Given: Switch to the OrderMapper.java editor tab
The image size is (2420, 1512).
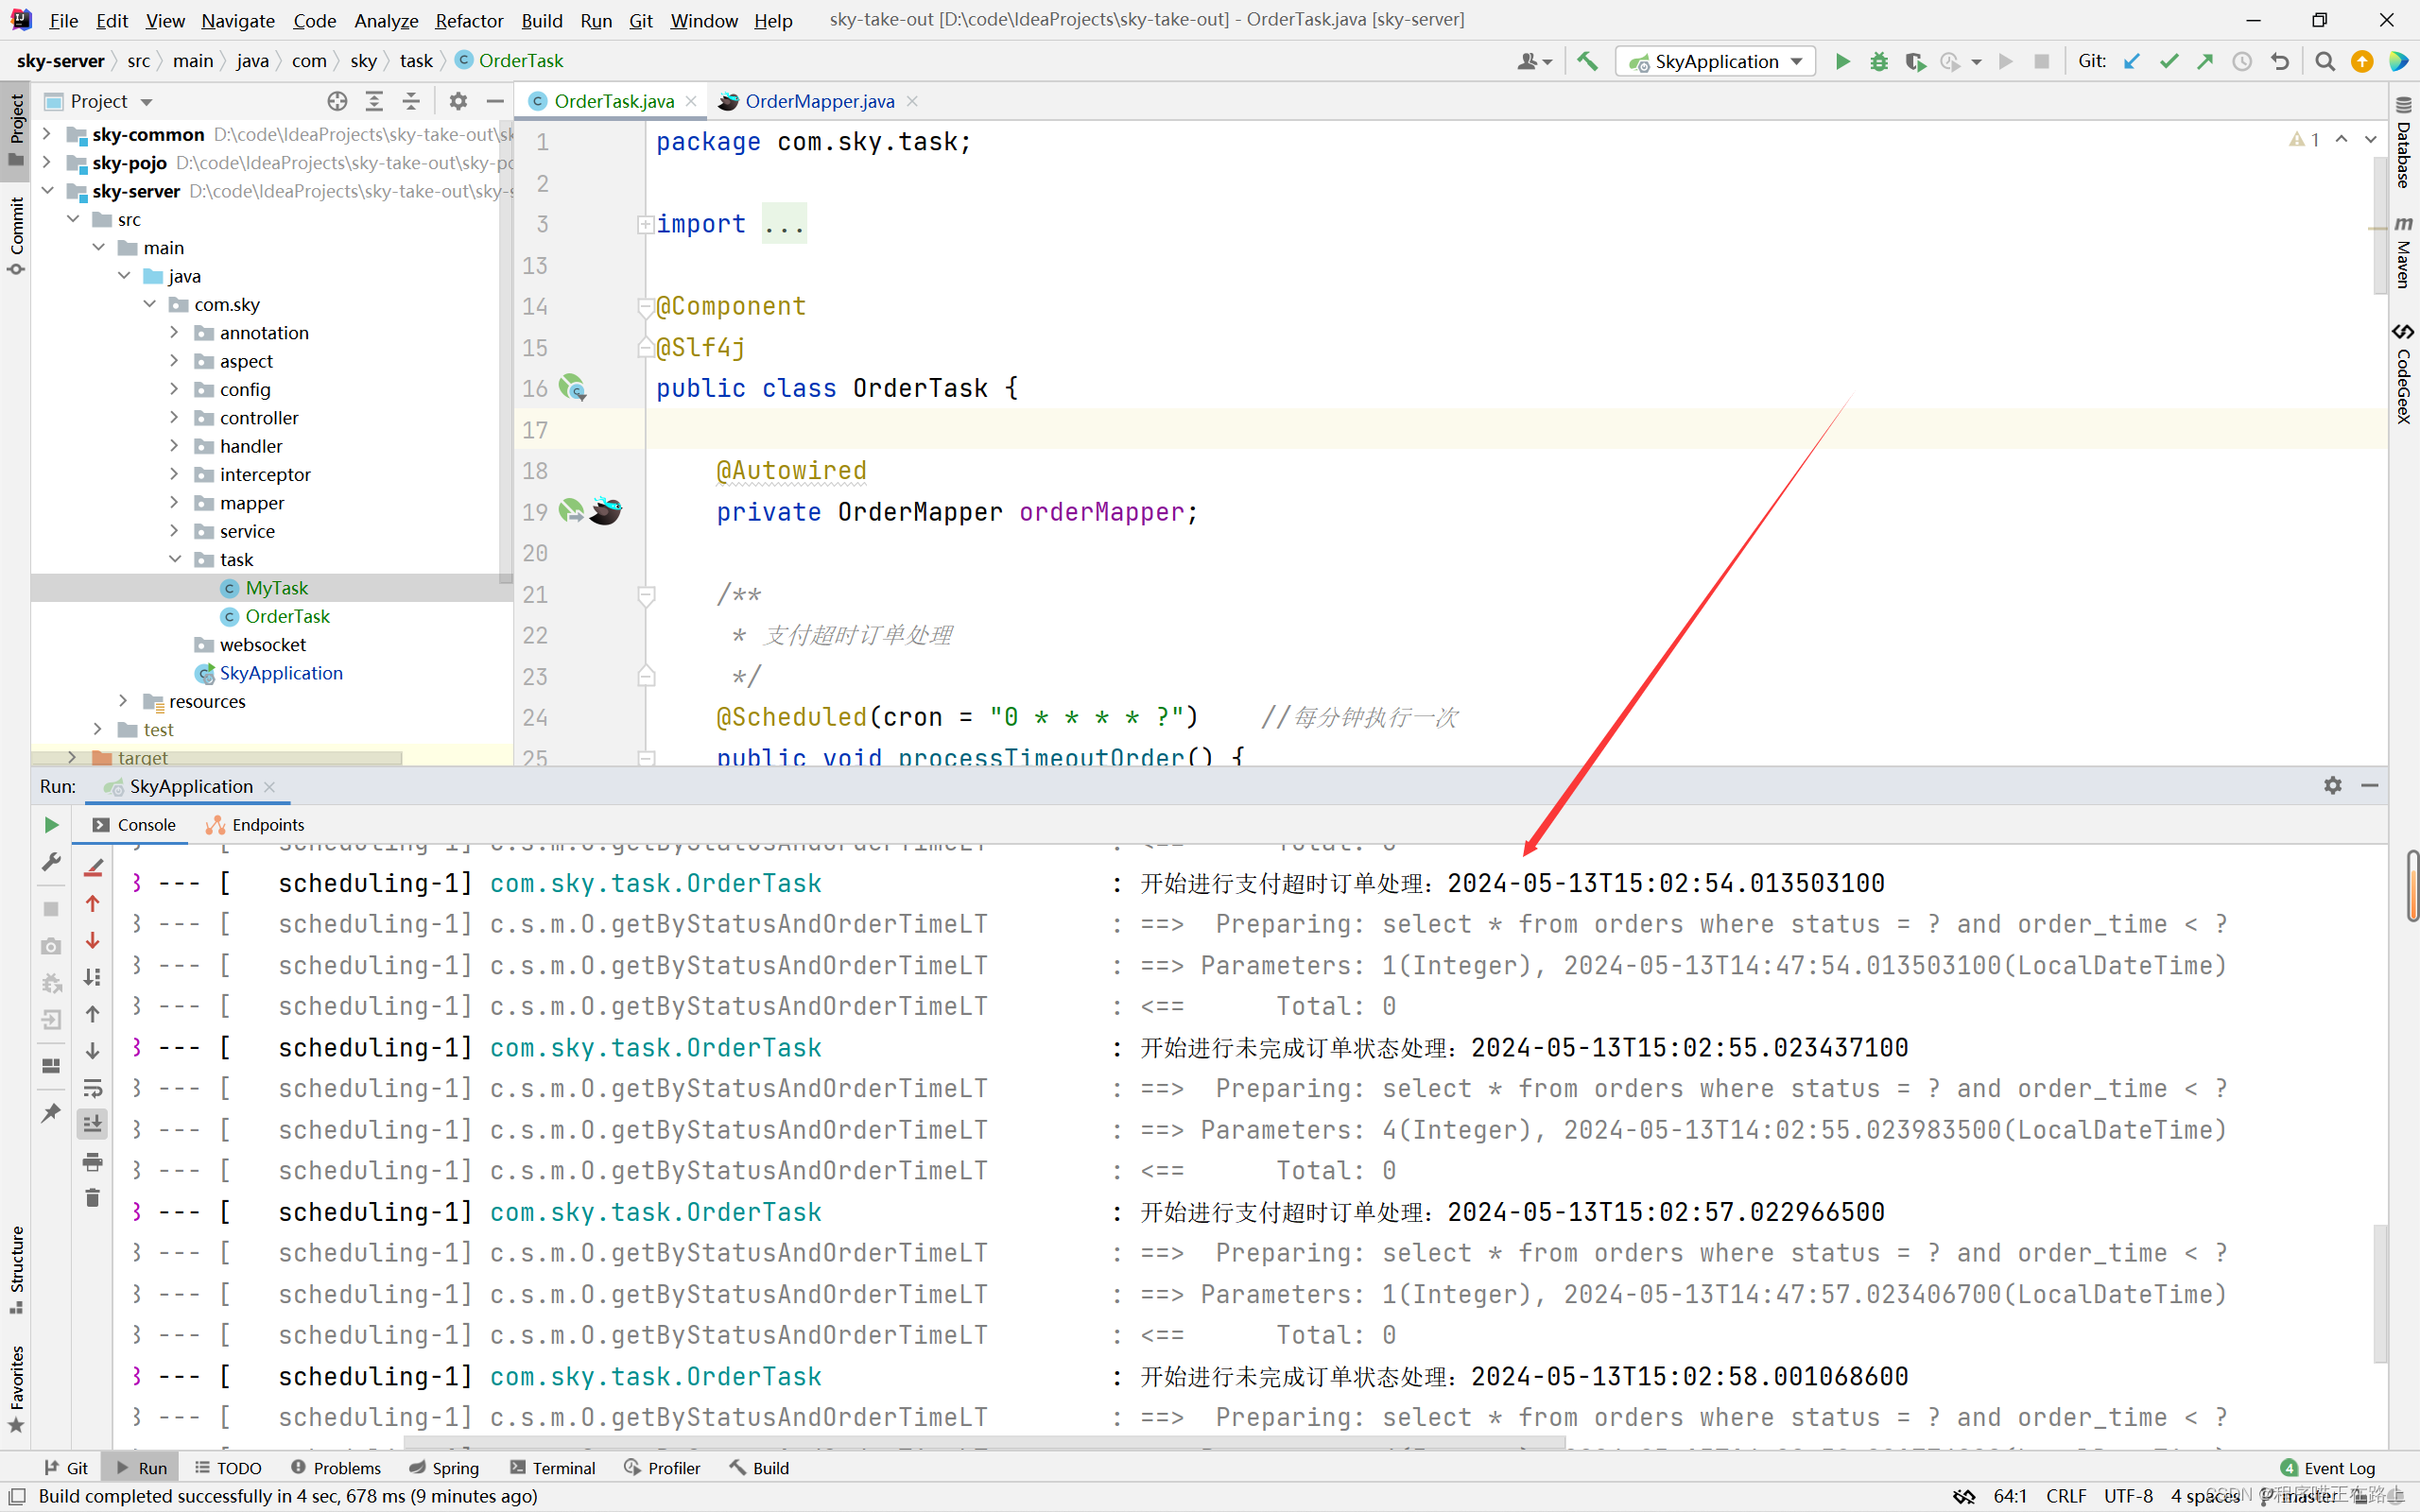Looking at the screenshot, I should pos(819,101).
